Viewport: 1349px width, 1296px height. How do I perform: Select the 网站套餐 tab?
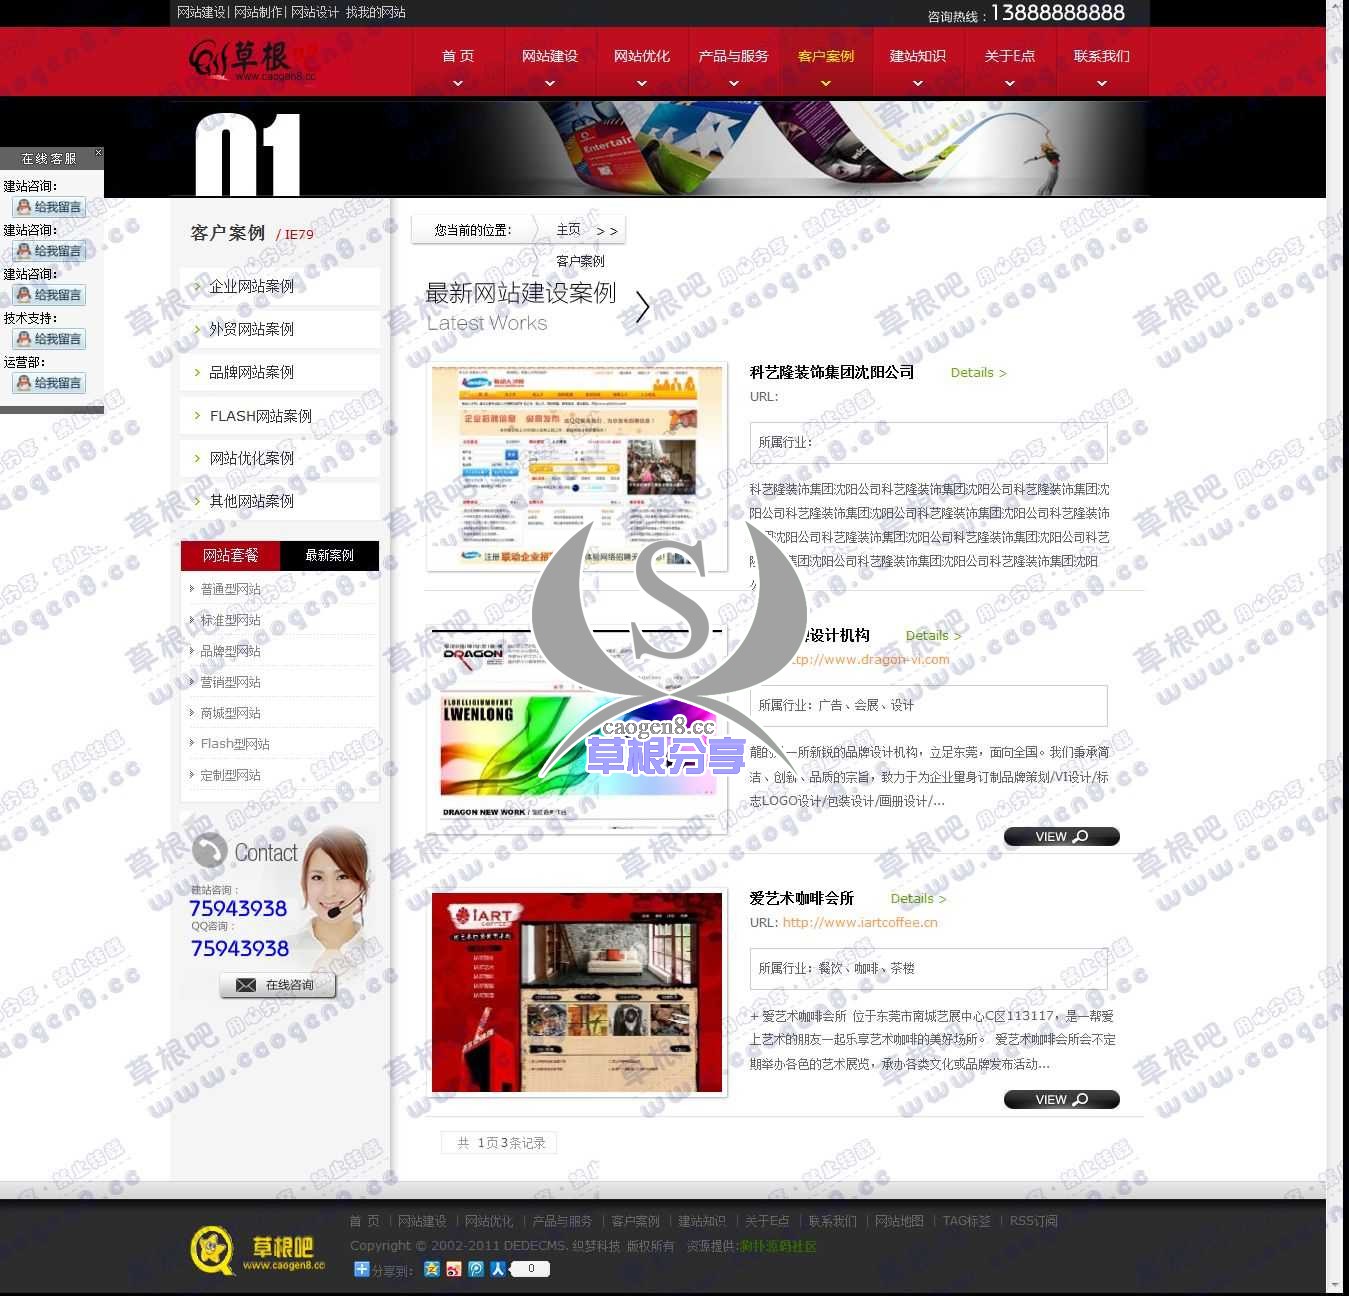[x=230, y=556]
